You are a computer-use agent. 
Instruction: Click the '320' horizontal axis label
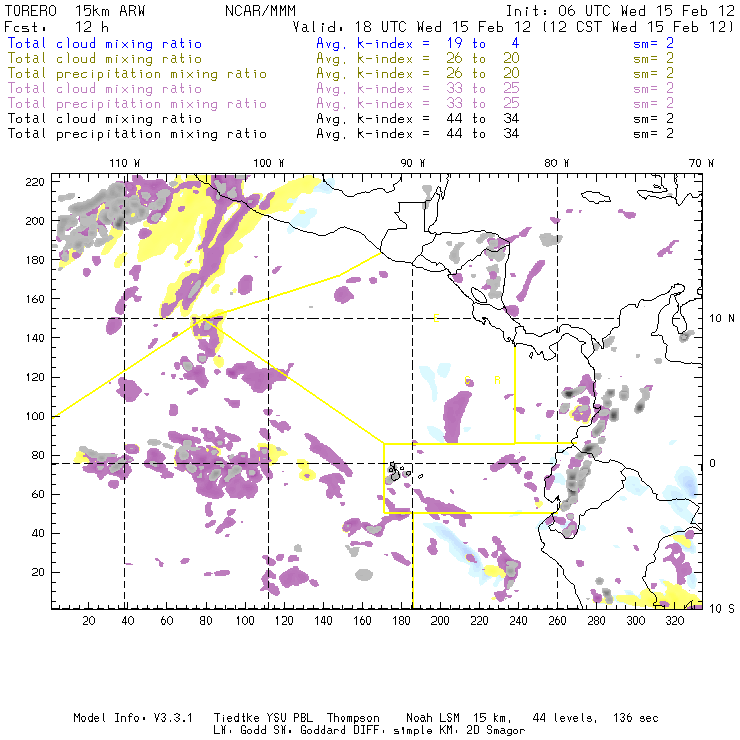point(675,621)
